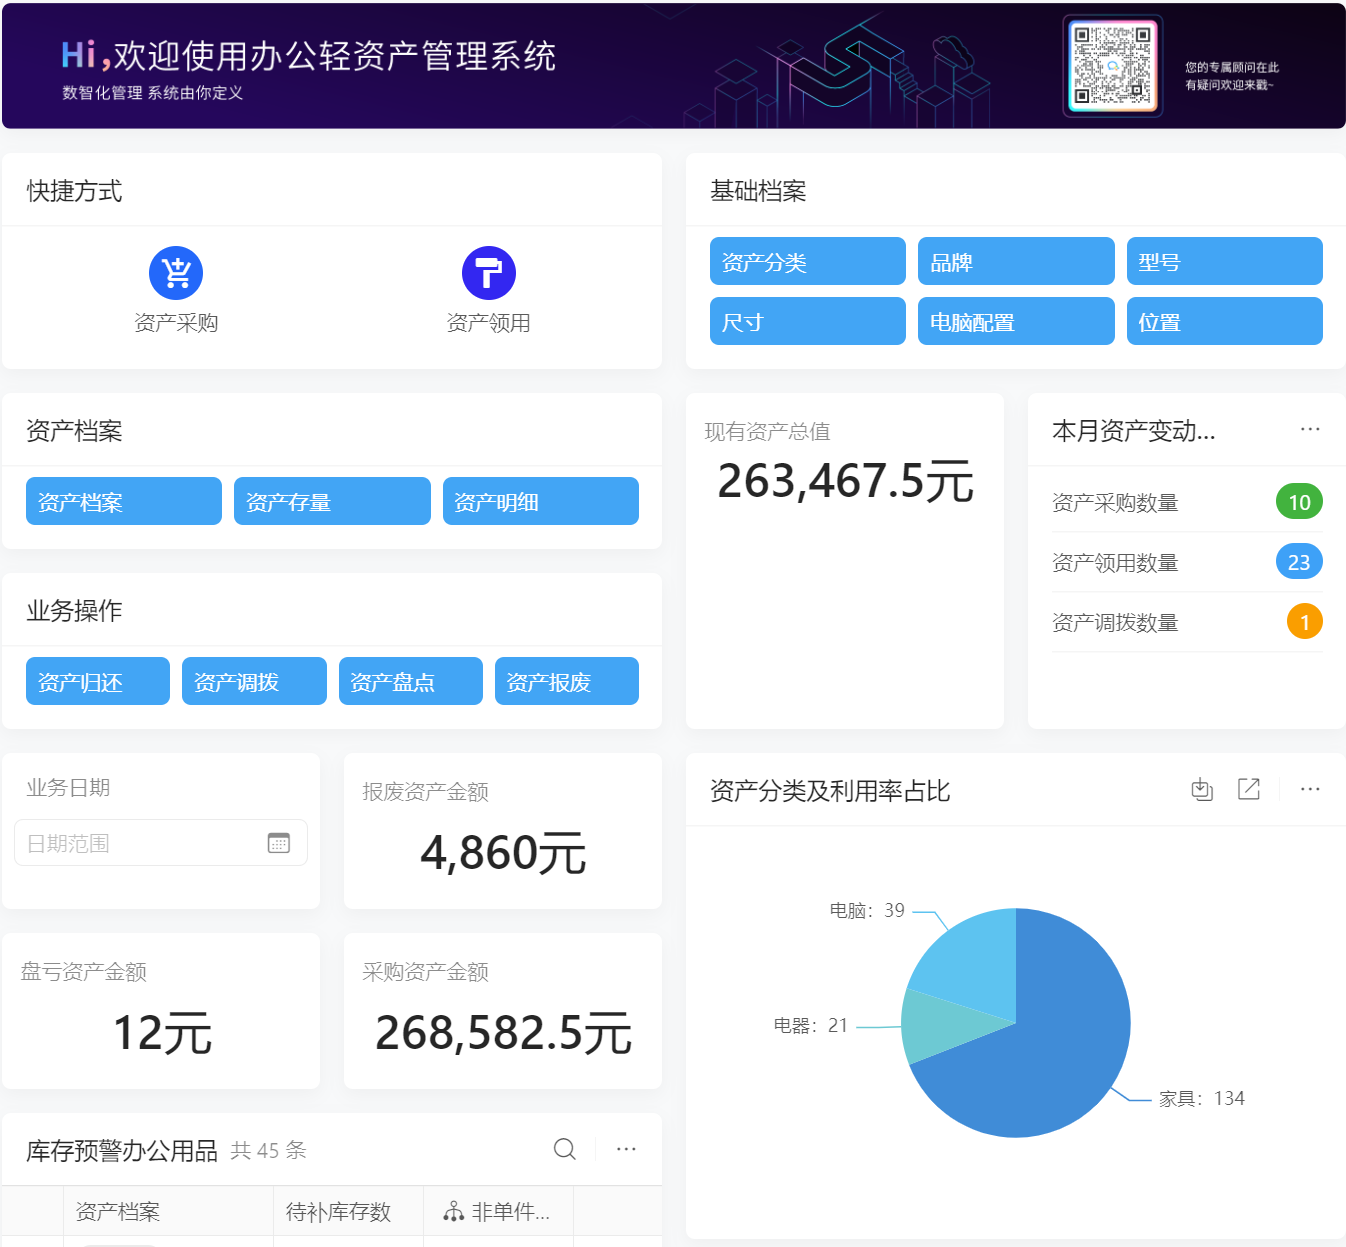Click the 电脑配置 button

pos(1015,321)
